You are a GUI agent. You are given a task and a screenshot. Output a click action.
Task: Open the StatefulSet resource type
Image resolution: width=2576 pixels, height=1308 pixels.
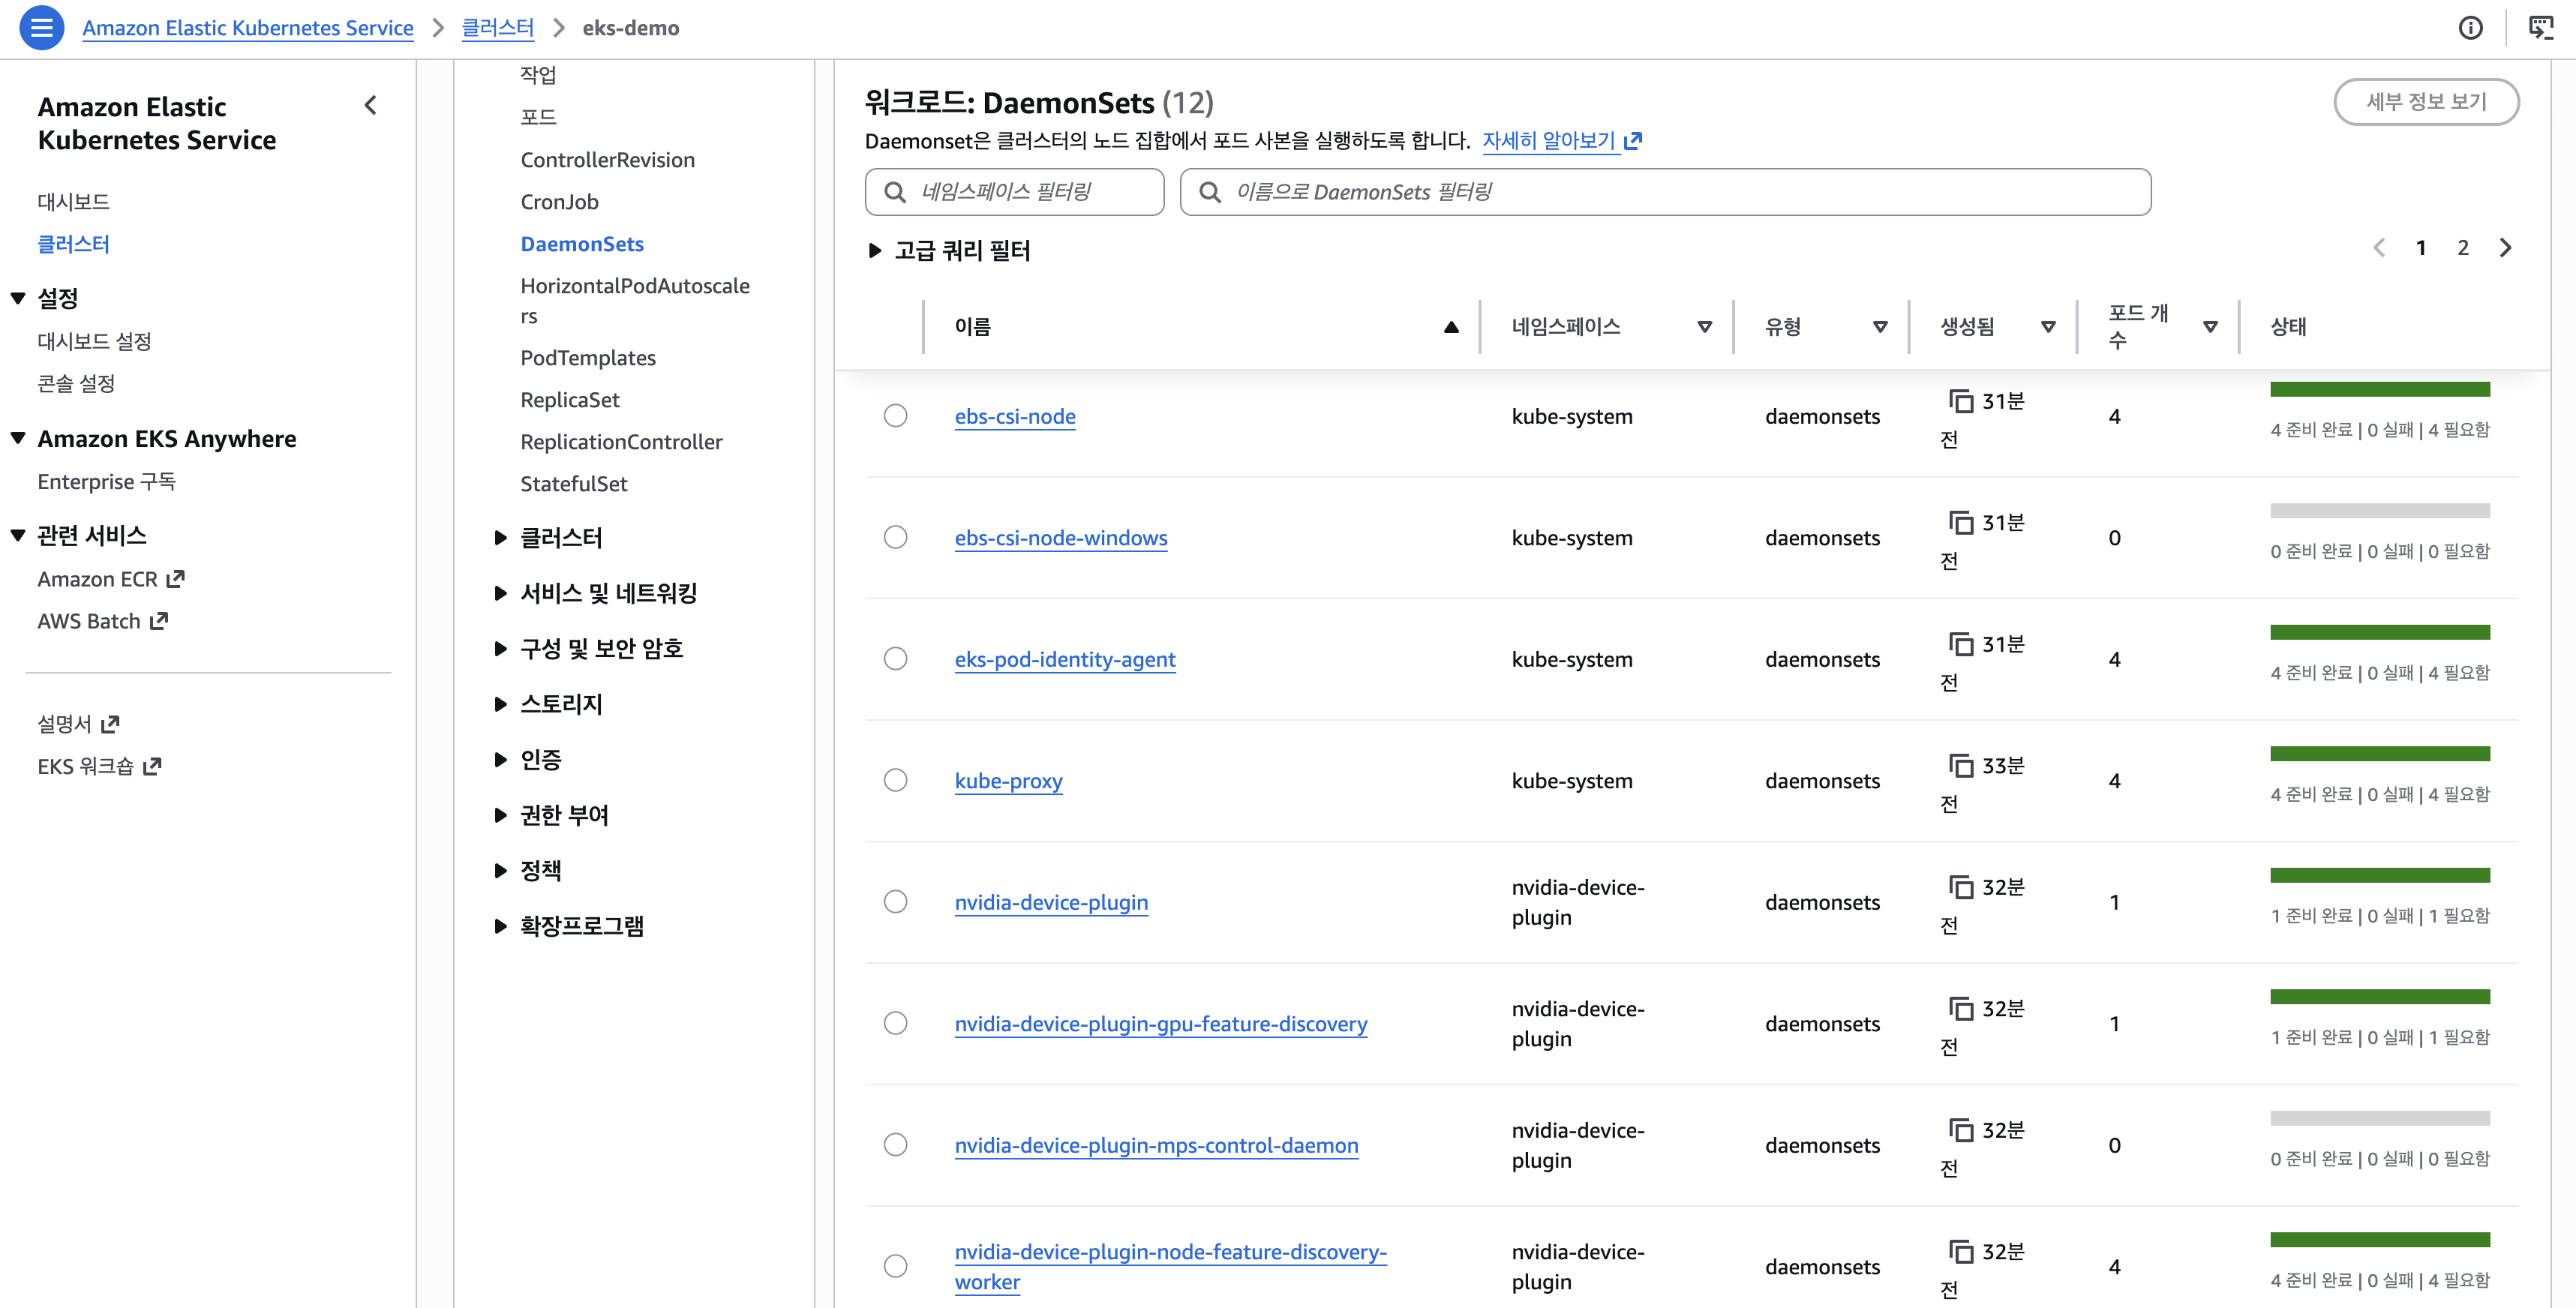[574, 484]
